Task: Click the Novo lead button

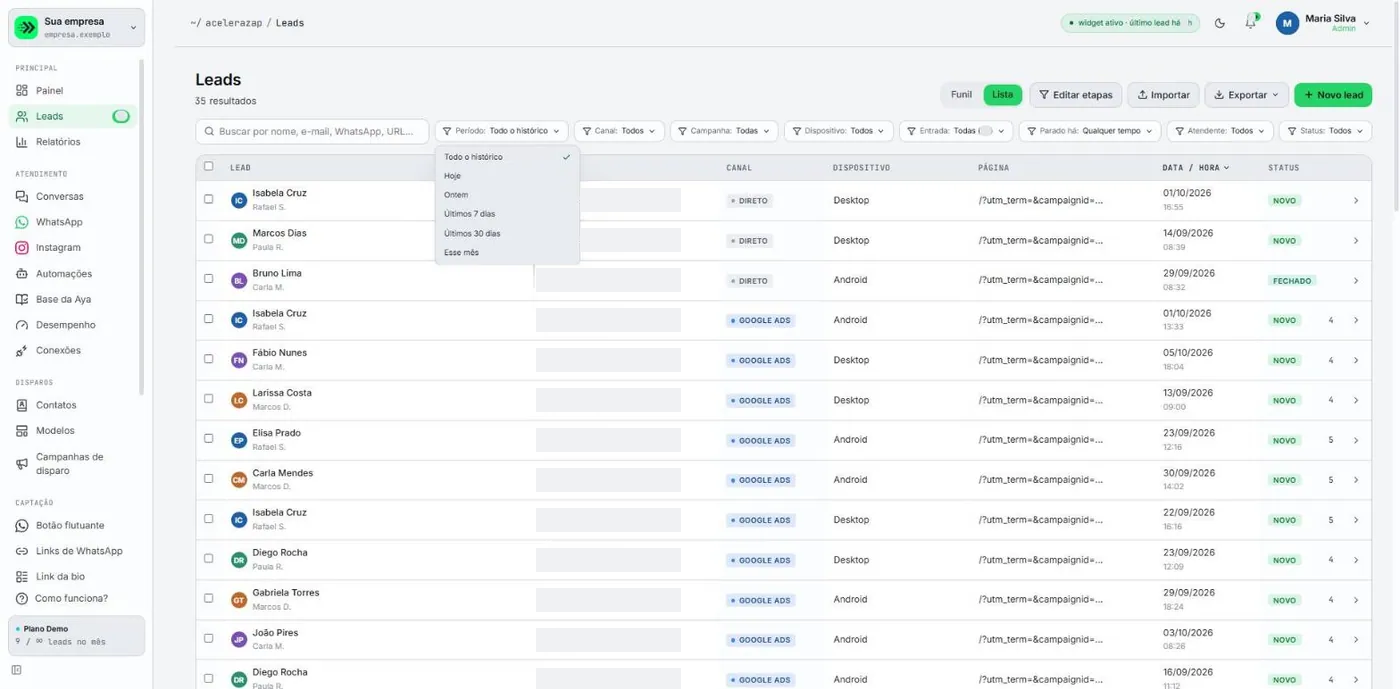Action: (x=1333, y=95)
